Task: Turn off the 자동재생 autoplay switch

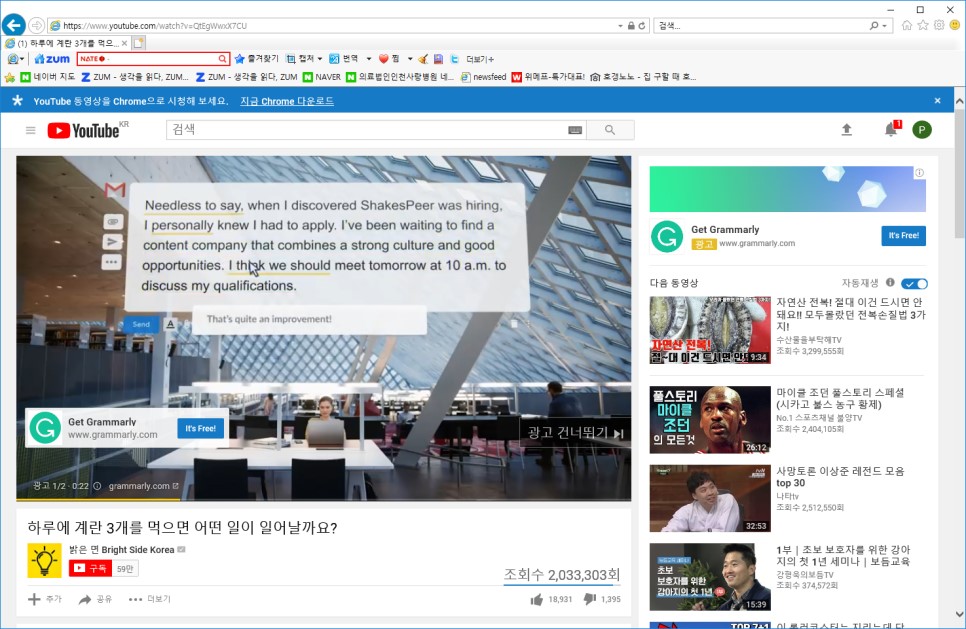Action: coord(914,283)
